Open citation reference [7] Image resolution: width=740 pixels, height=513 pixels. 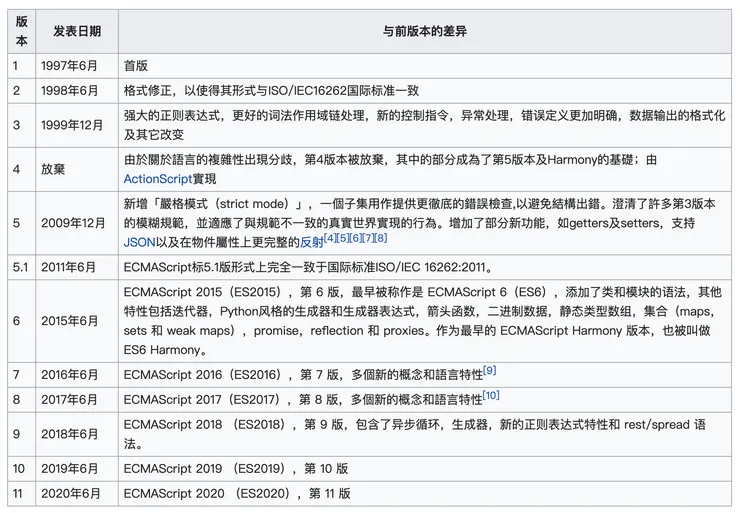368,237
